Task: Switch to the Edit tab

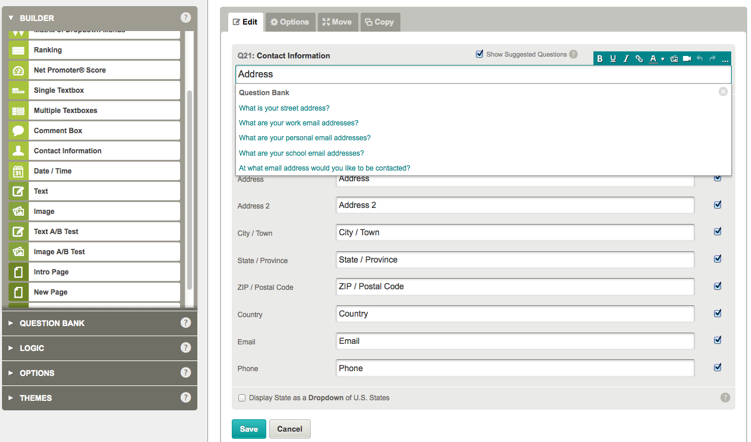Action: [245, 22]
